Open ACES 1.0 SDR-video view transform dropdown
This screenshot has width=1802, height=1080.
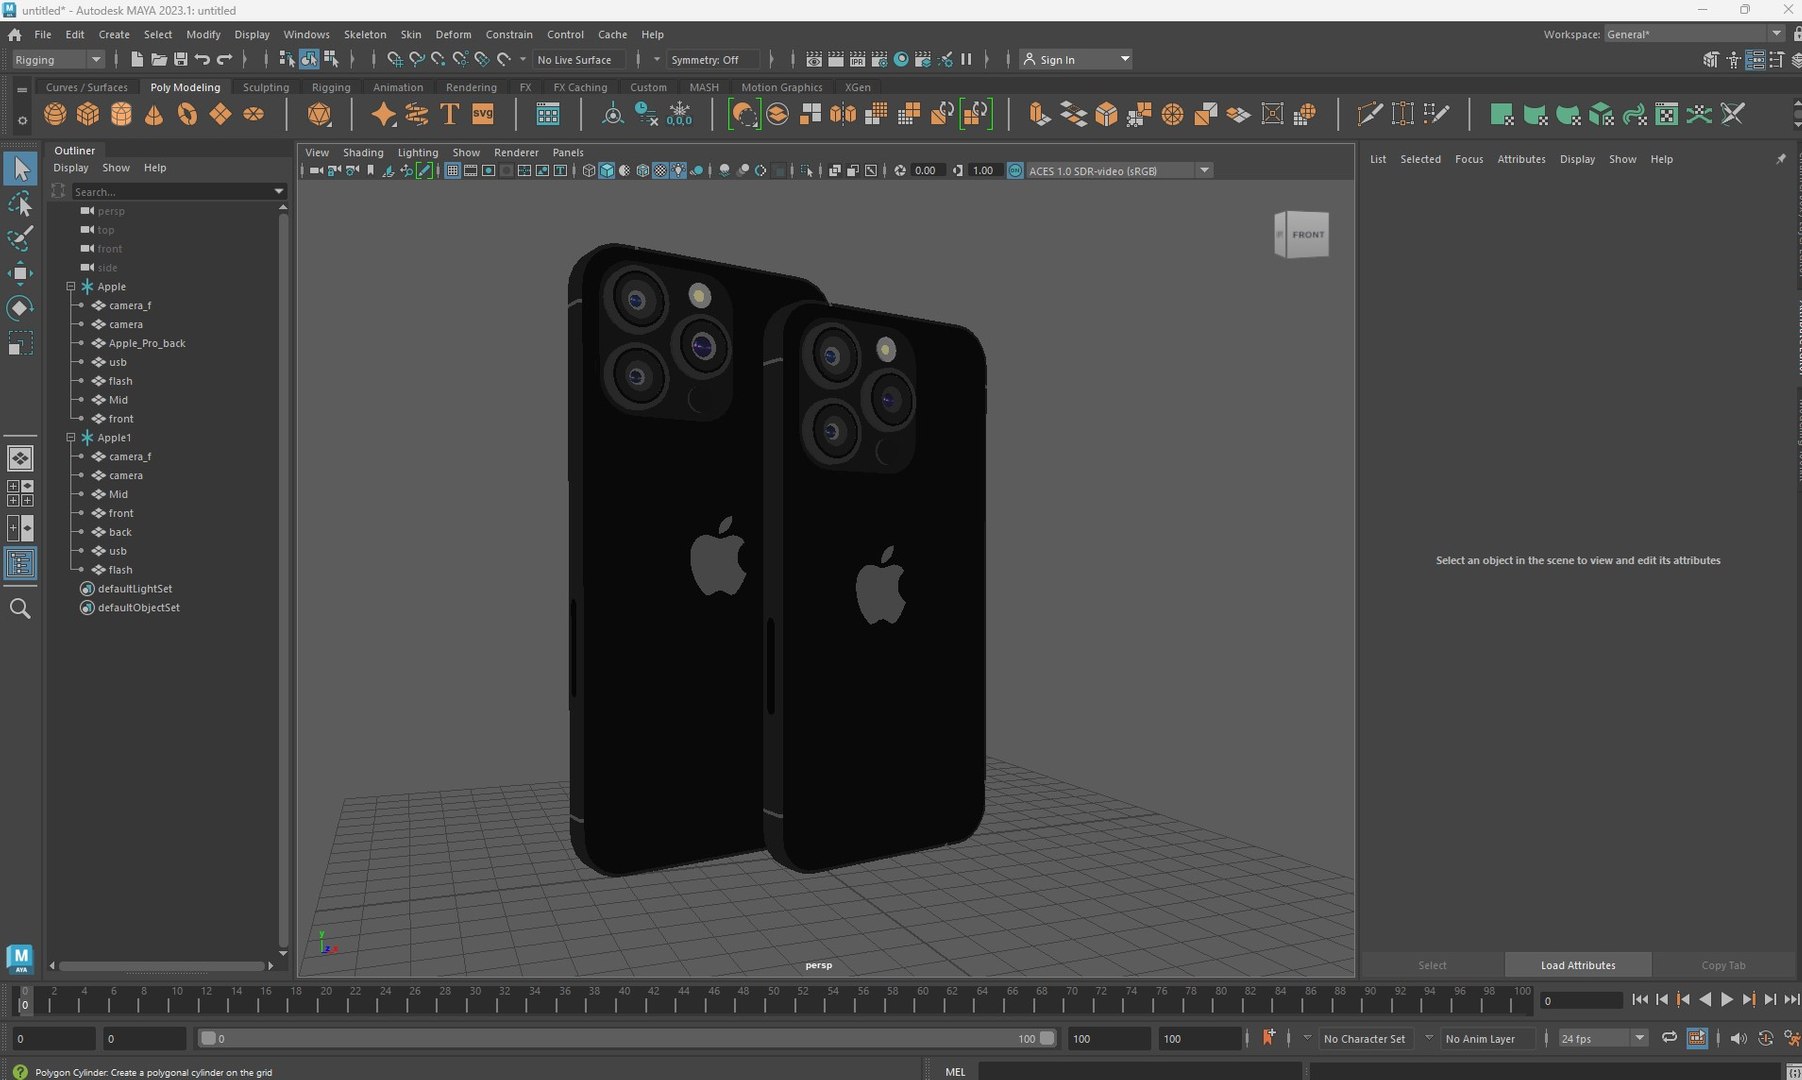click(x=1119, y=171)
